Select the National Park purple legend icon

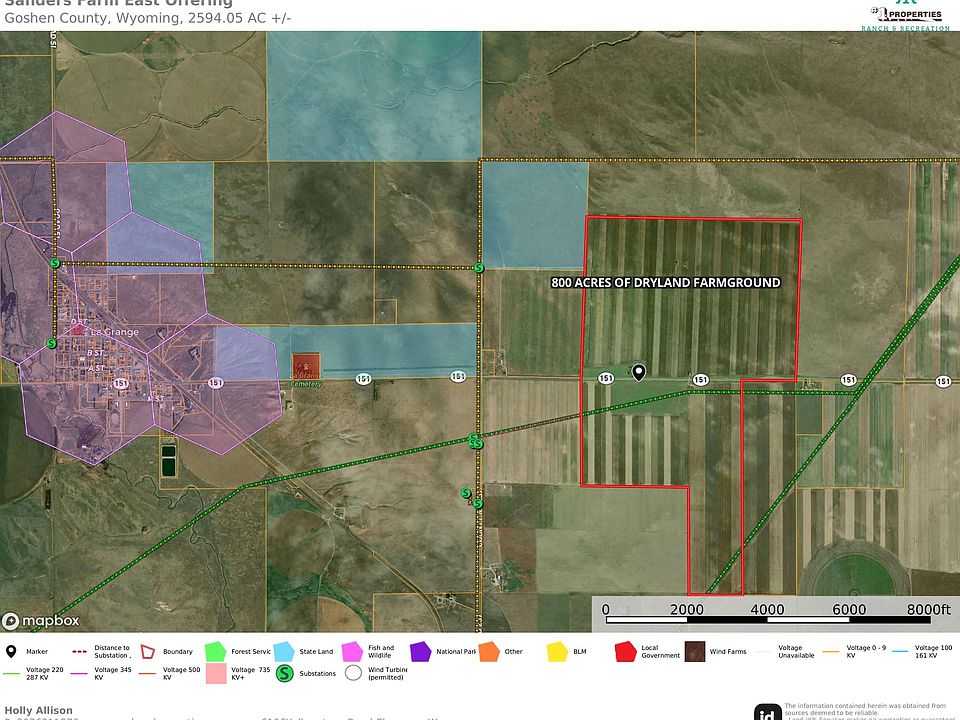421,651
